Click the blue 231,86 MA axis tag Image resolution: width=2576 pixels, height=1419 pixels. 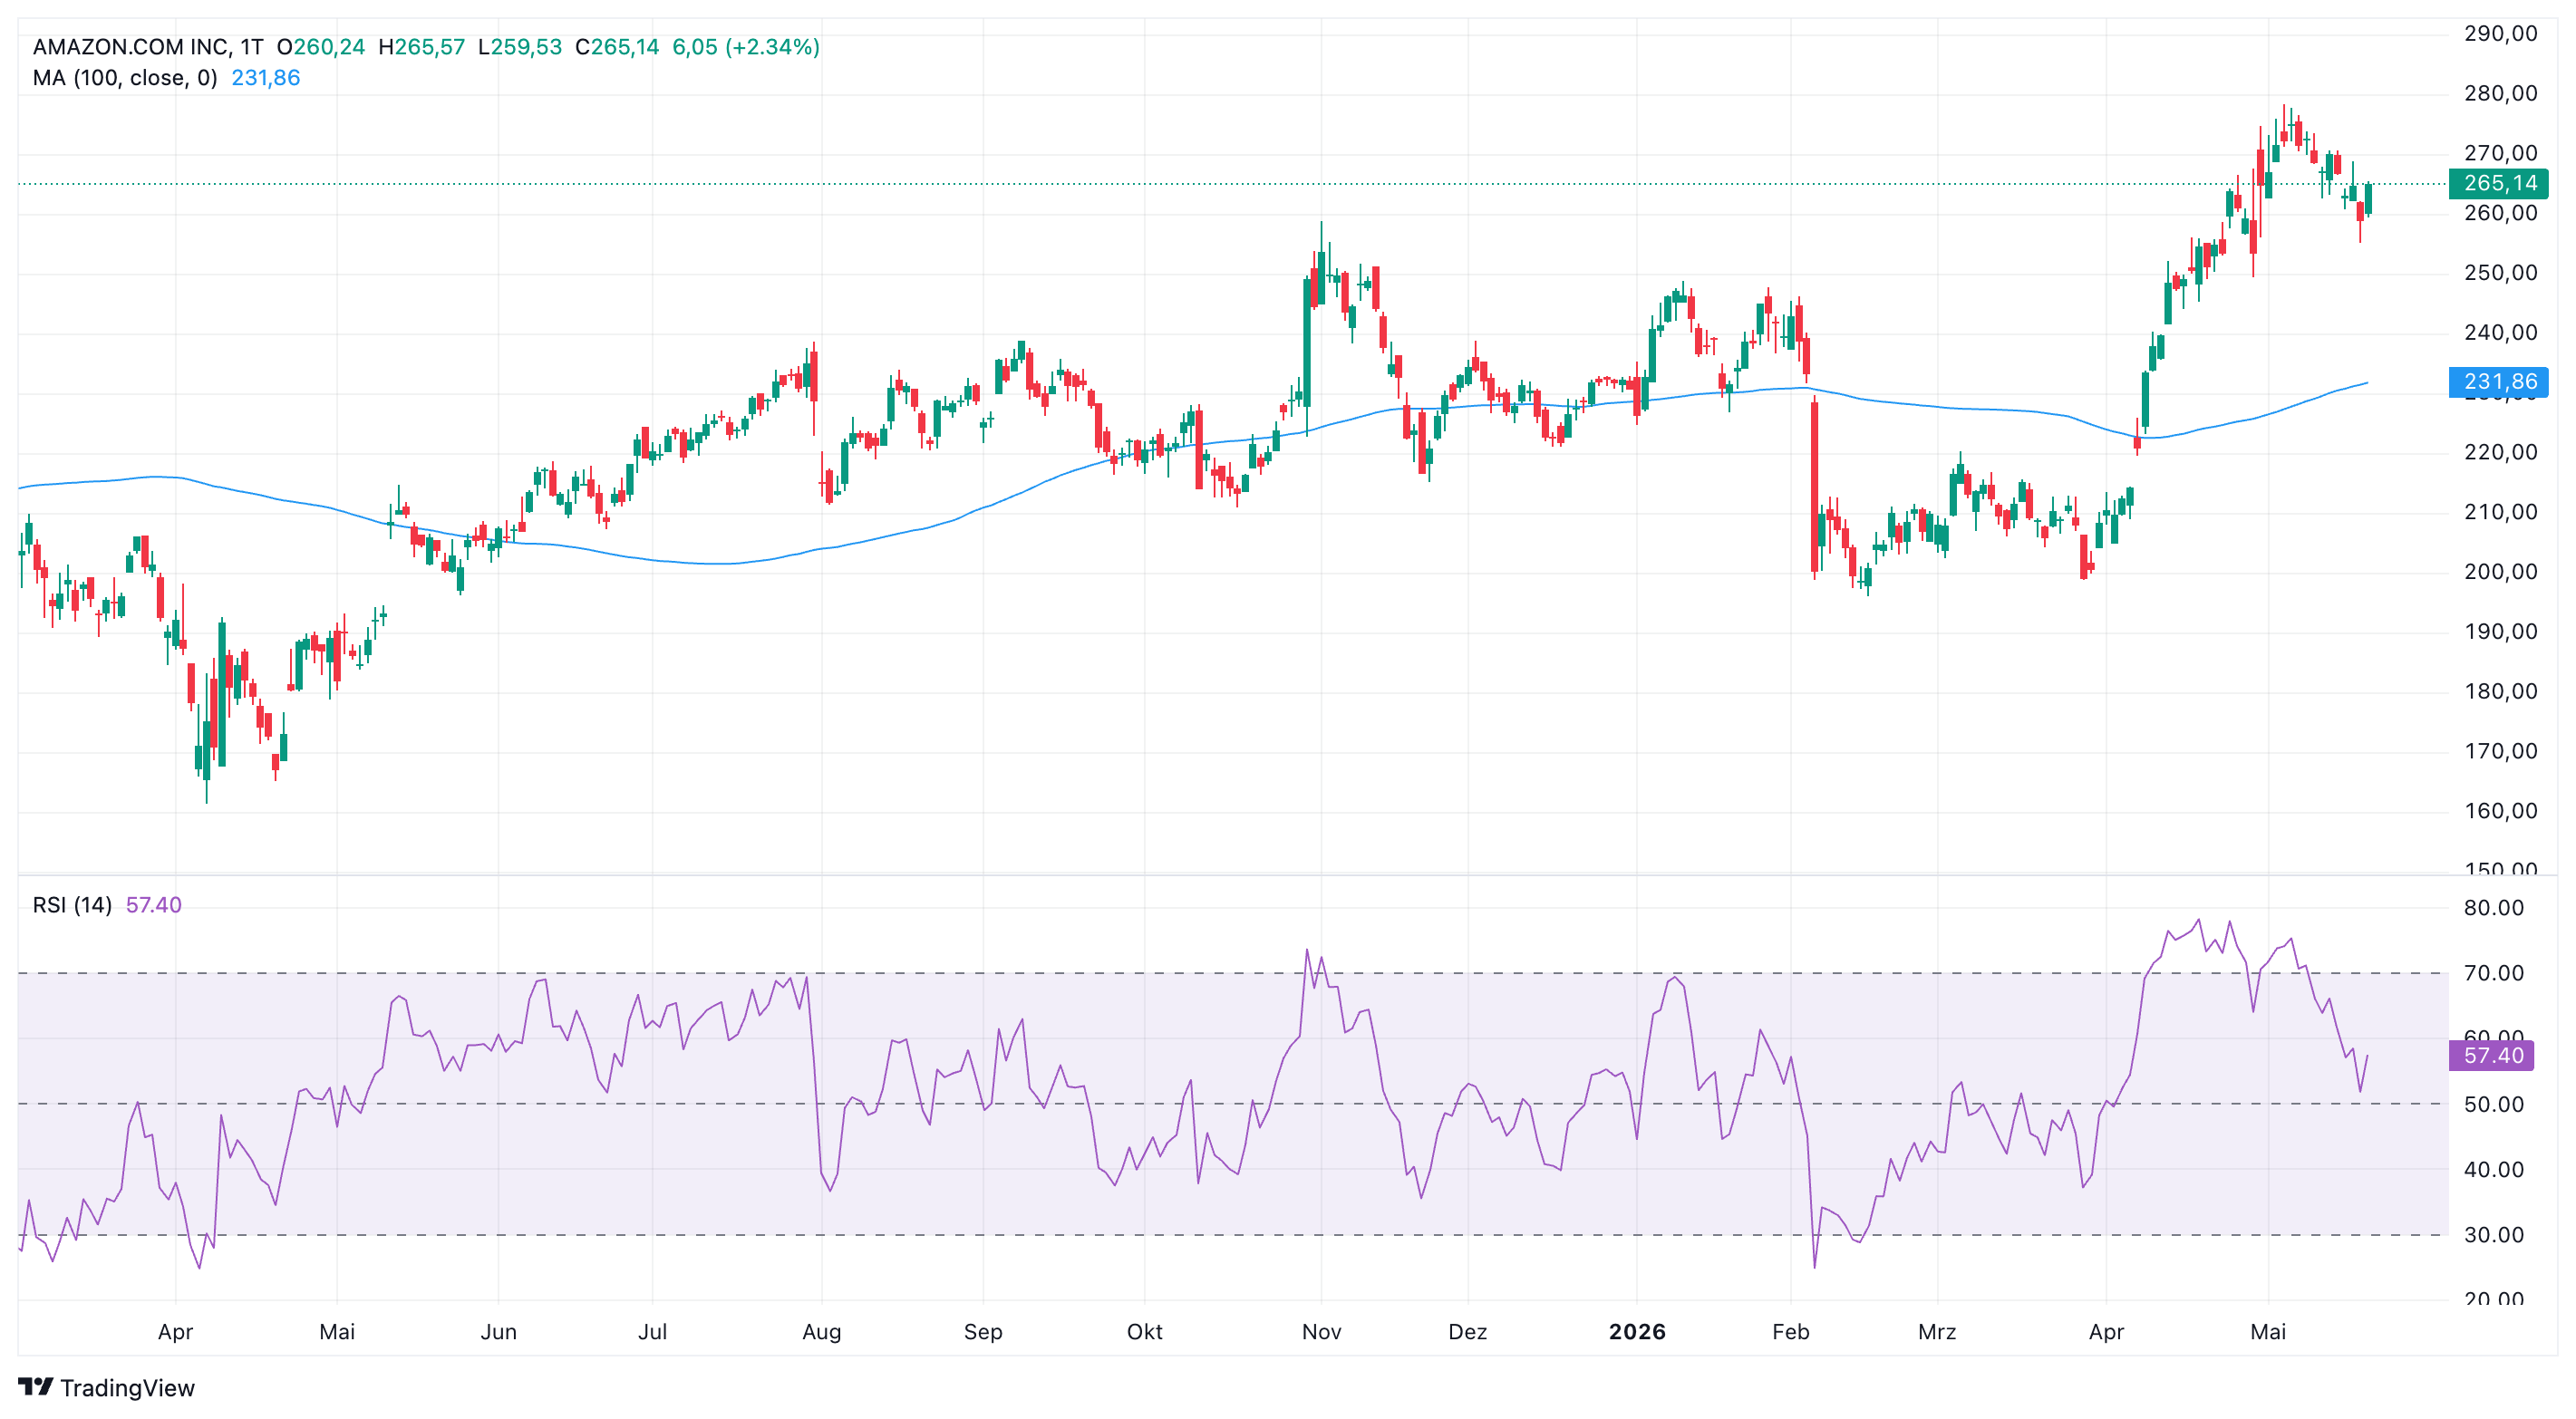pos(2499,382)
